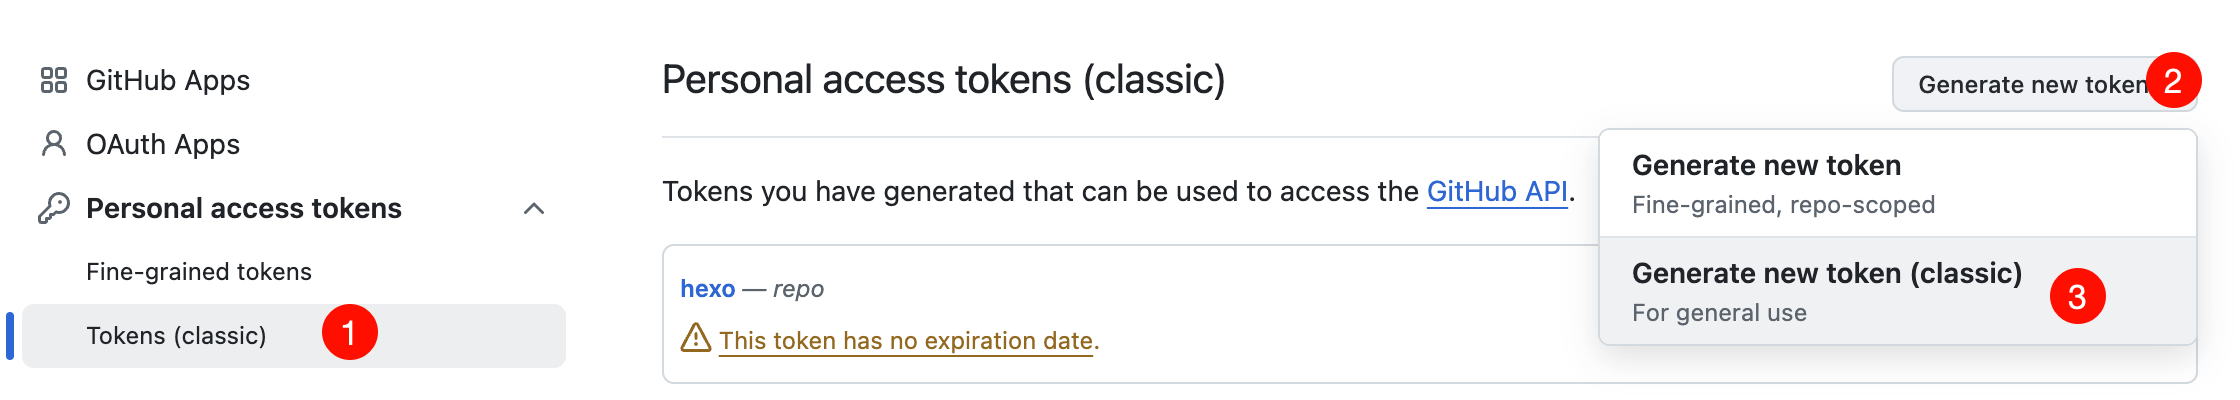Go to GitHub Apps settings label

point(168,80)
